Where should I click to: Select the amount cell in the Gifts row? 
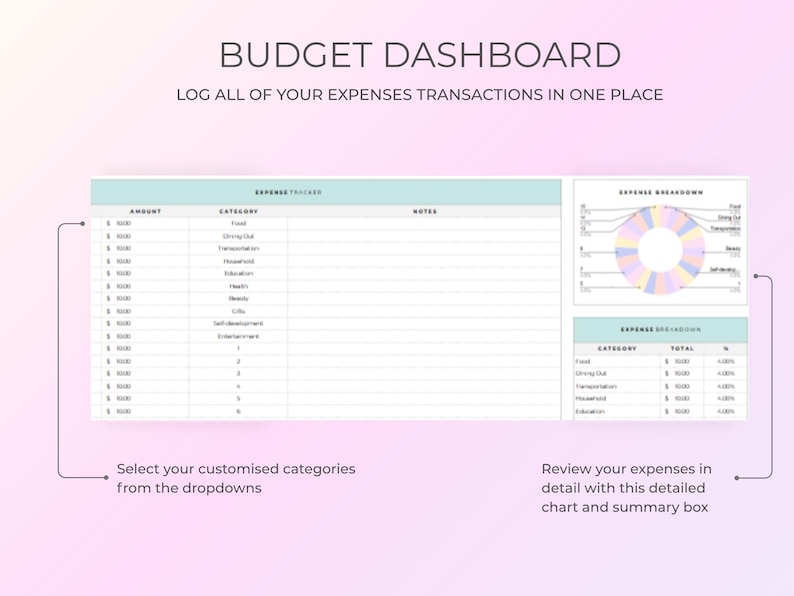[x=145, y=311]
